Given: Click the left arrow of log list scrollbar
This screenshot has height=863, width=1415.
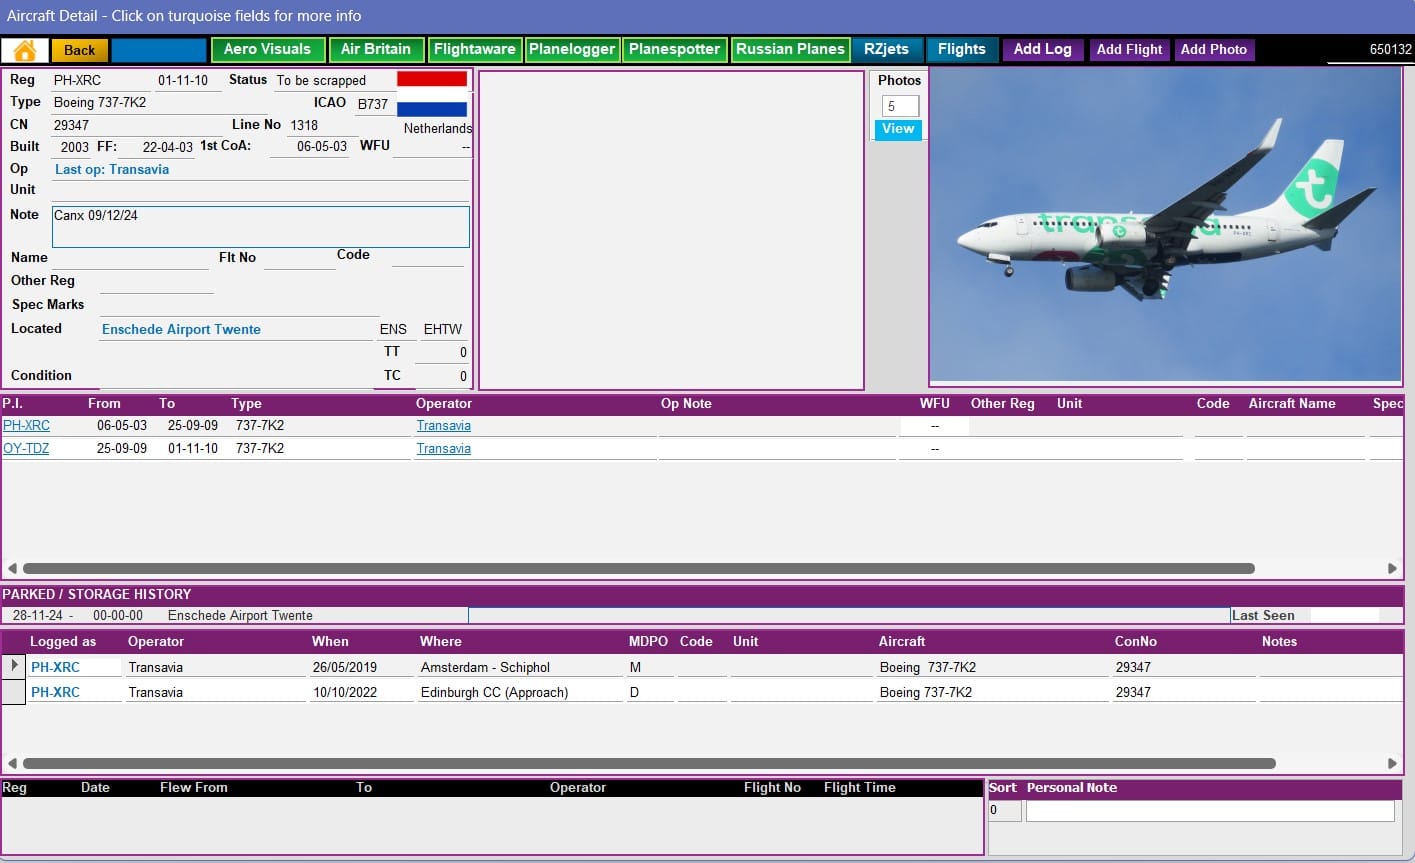Looking at the screenshot, I should point(11,763).
